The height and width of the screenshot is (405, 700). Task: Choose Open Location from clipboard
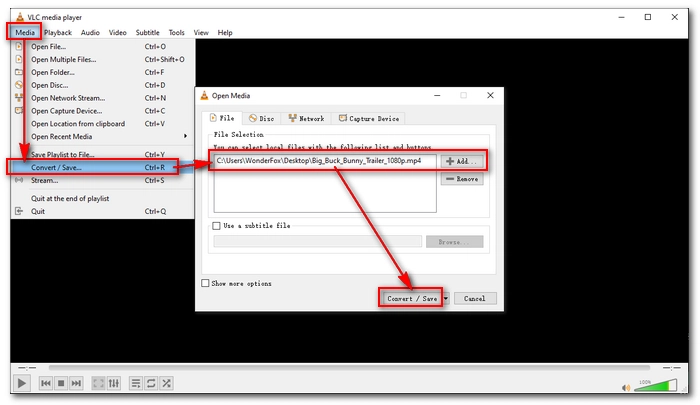(x=103, y=124)
